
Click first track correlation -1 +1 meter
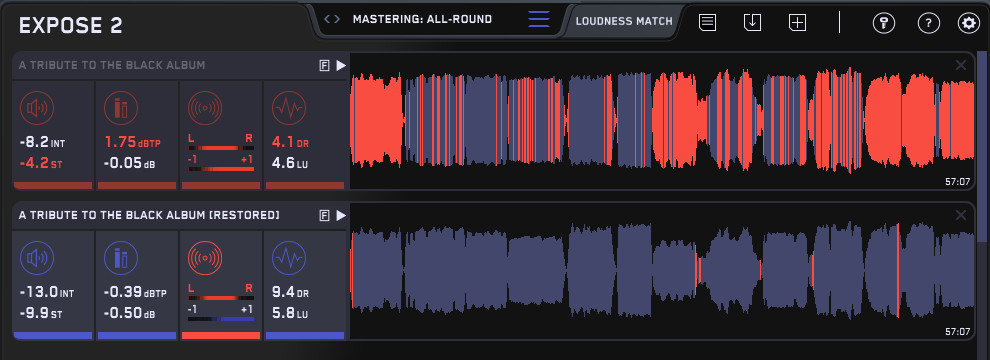point(221,169)
